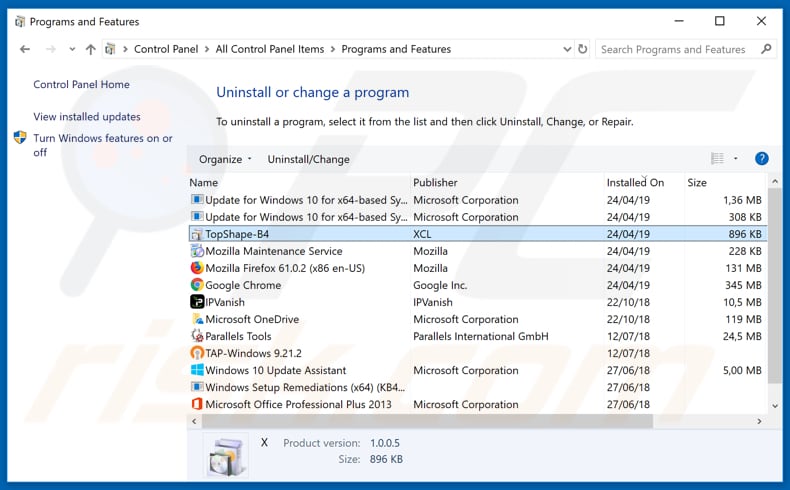Go up one folder level
This screenshot has height=490, width=790.
coord(91,49)
